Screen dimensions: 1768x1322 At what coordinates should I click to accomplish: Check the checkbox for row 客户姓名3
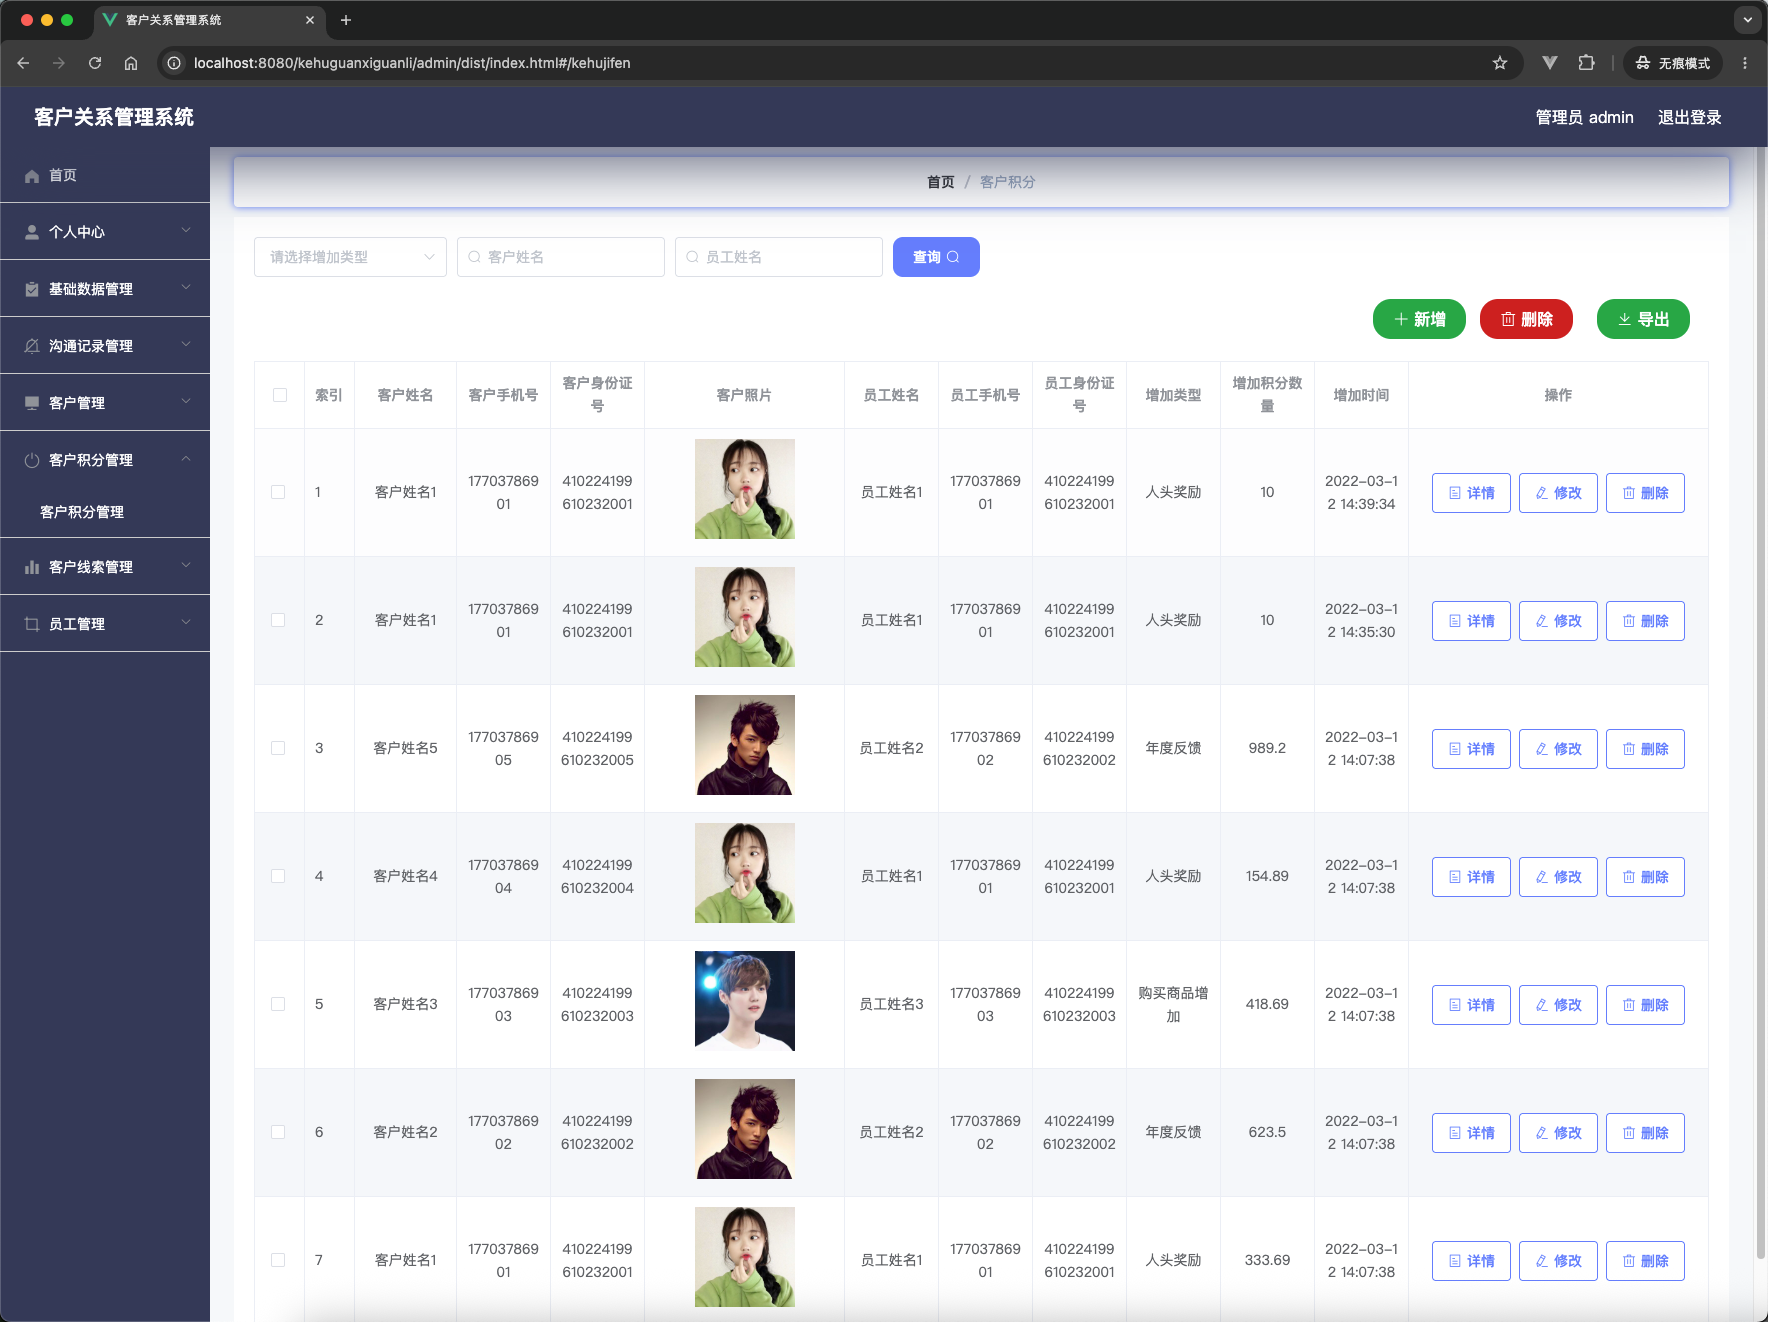[x=278, y=1004]
